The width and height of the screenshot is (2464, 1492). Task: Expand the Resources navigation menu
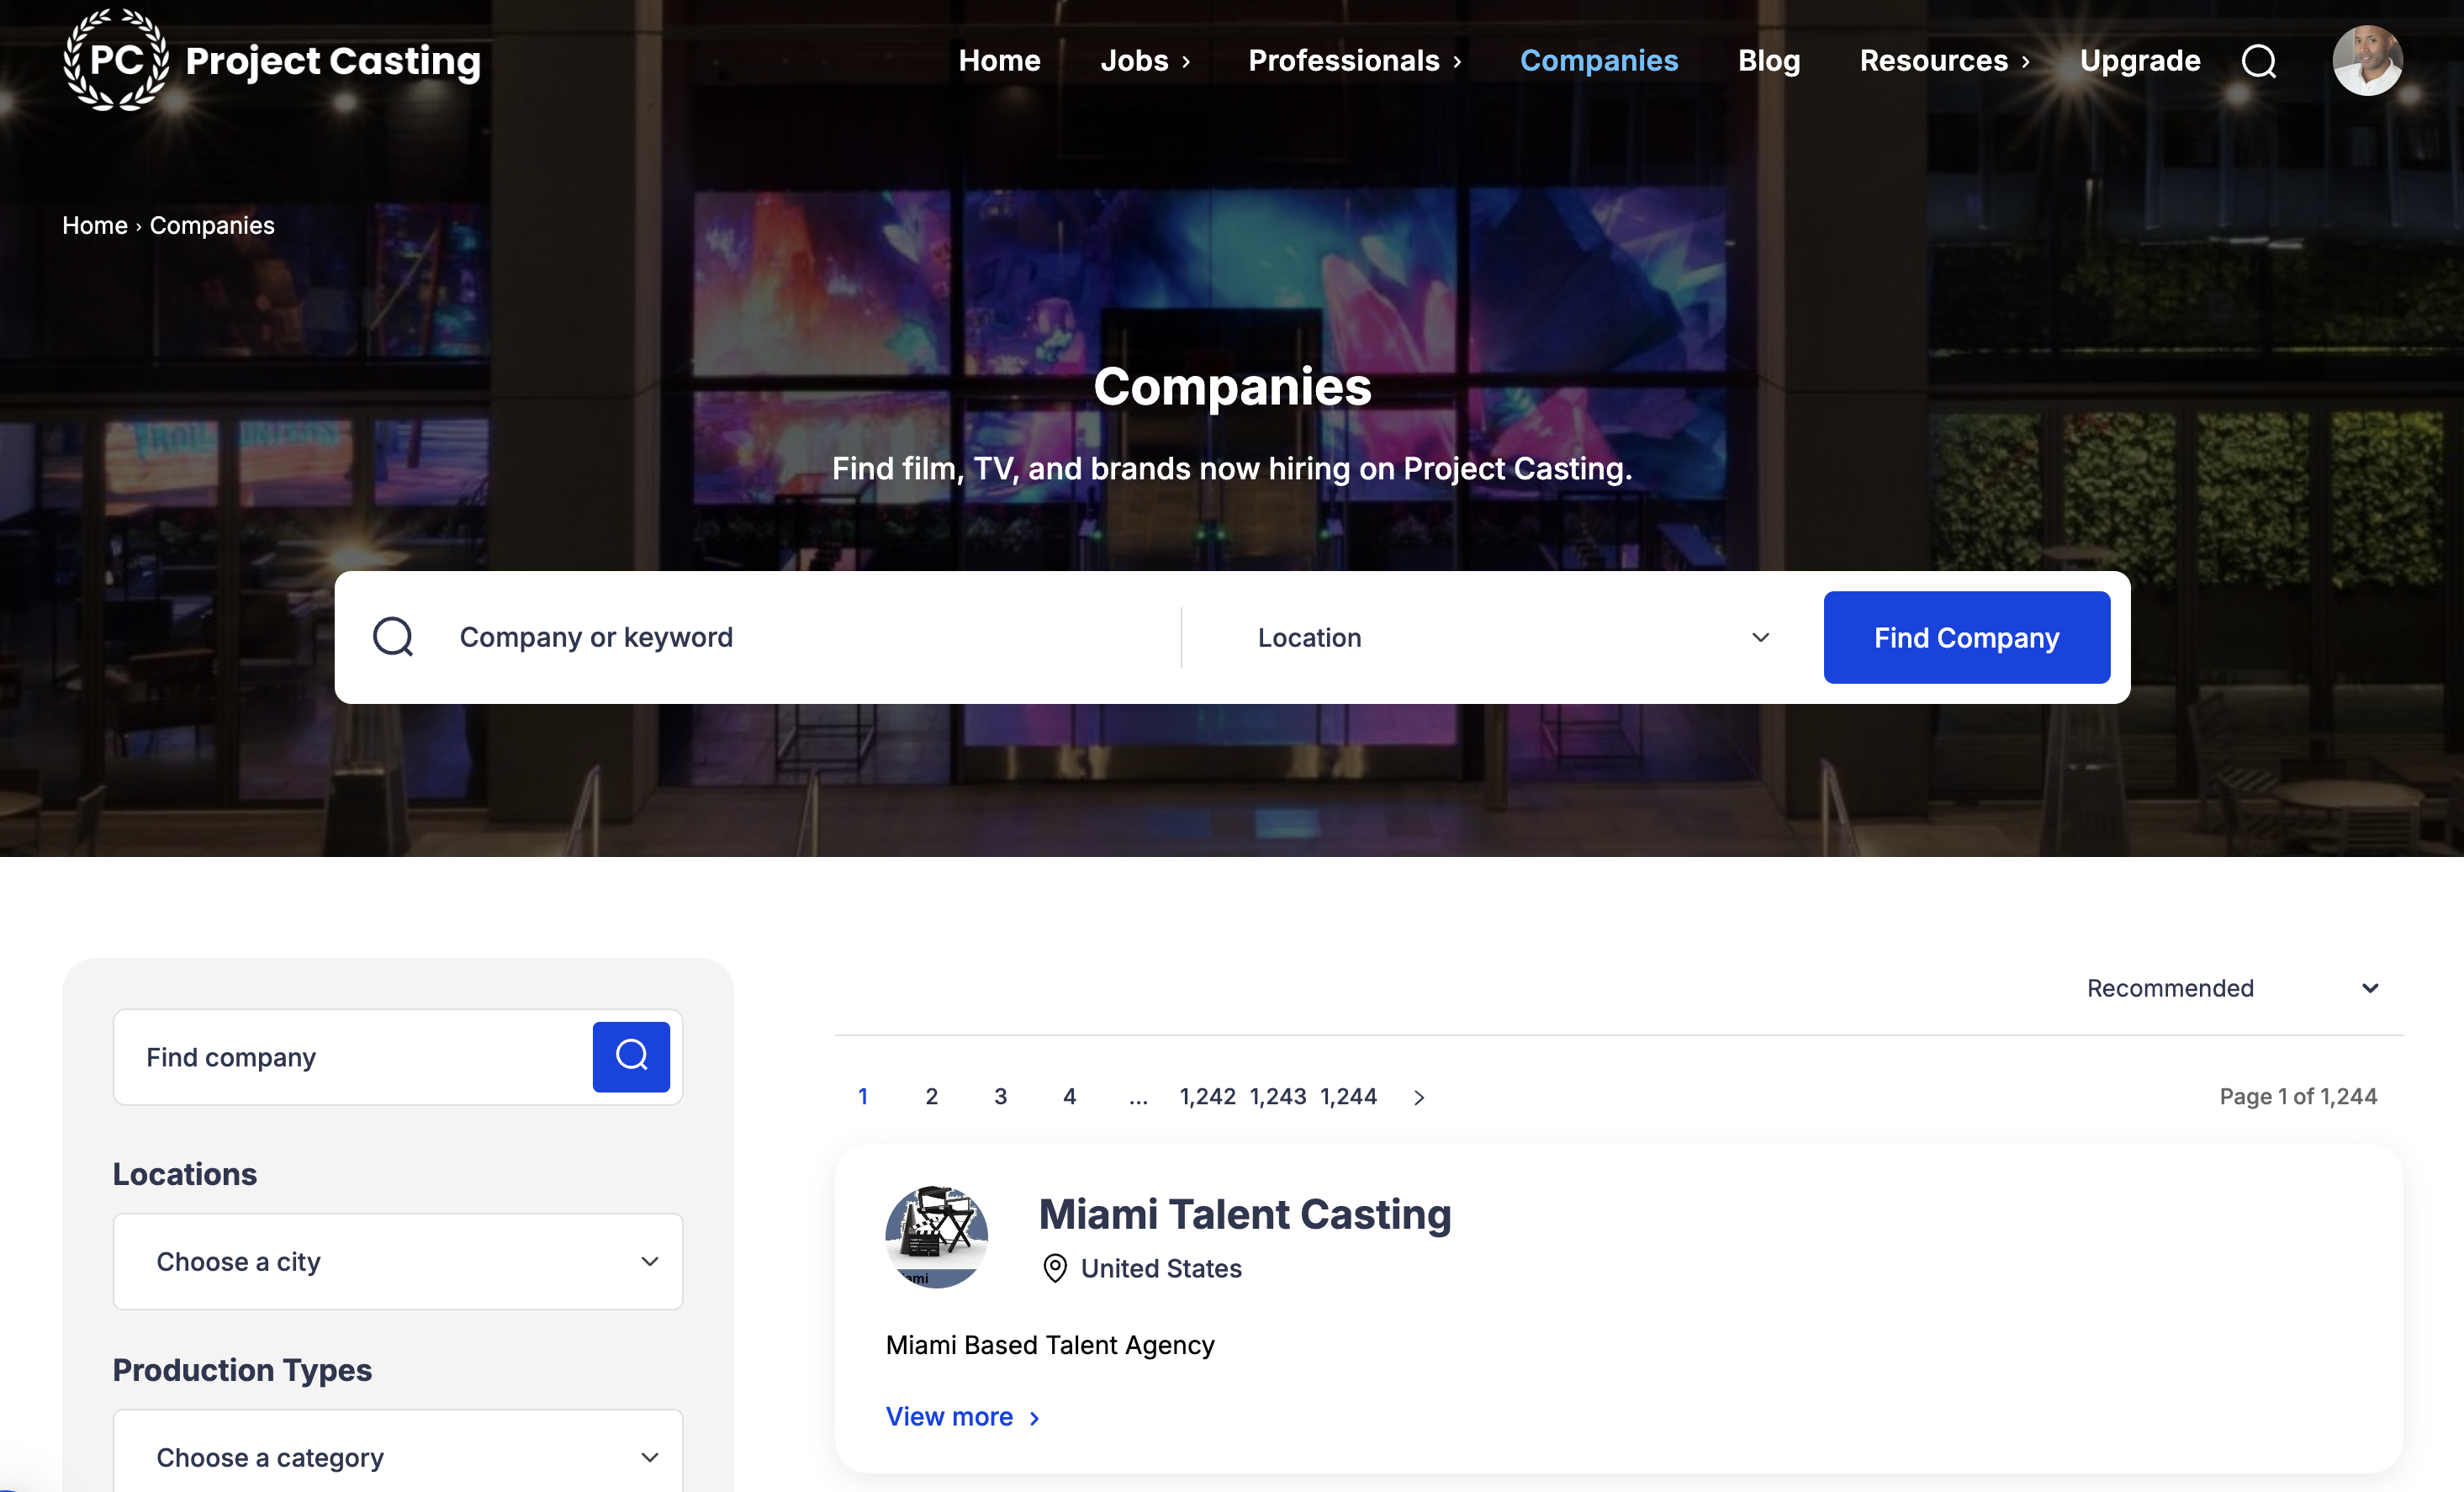tap(1943, 61)
